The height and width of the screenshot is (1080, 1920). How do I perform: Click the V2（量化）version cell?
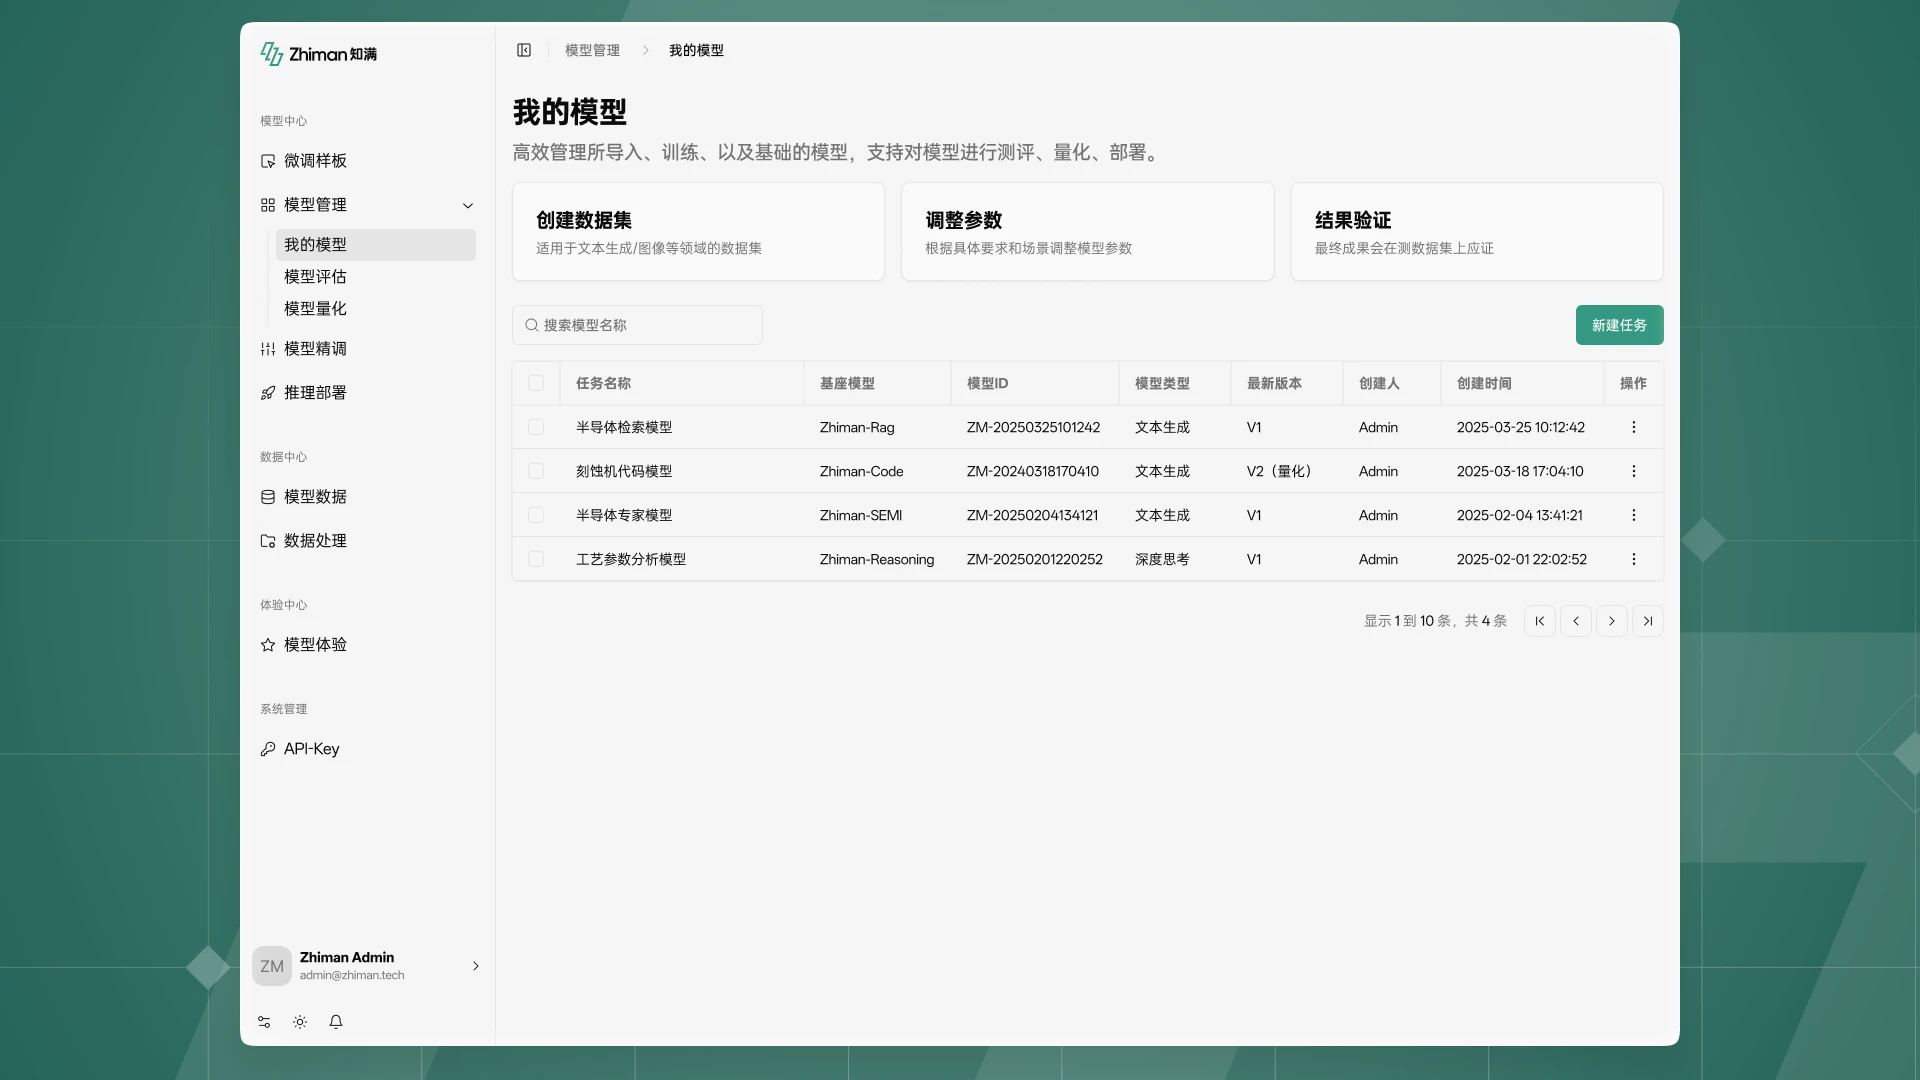(x=1282, y=471)
